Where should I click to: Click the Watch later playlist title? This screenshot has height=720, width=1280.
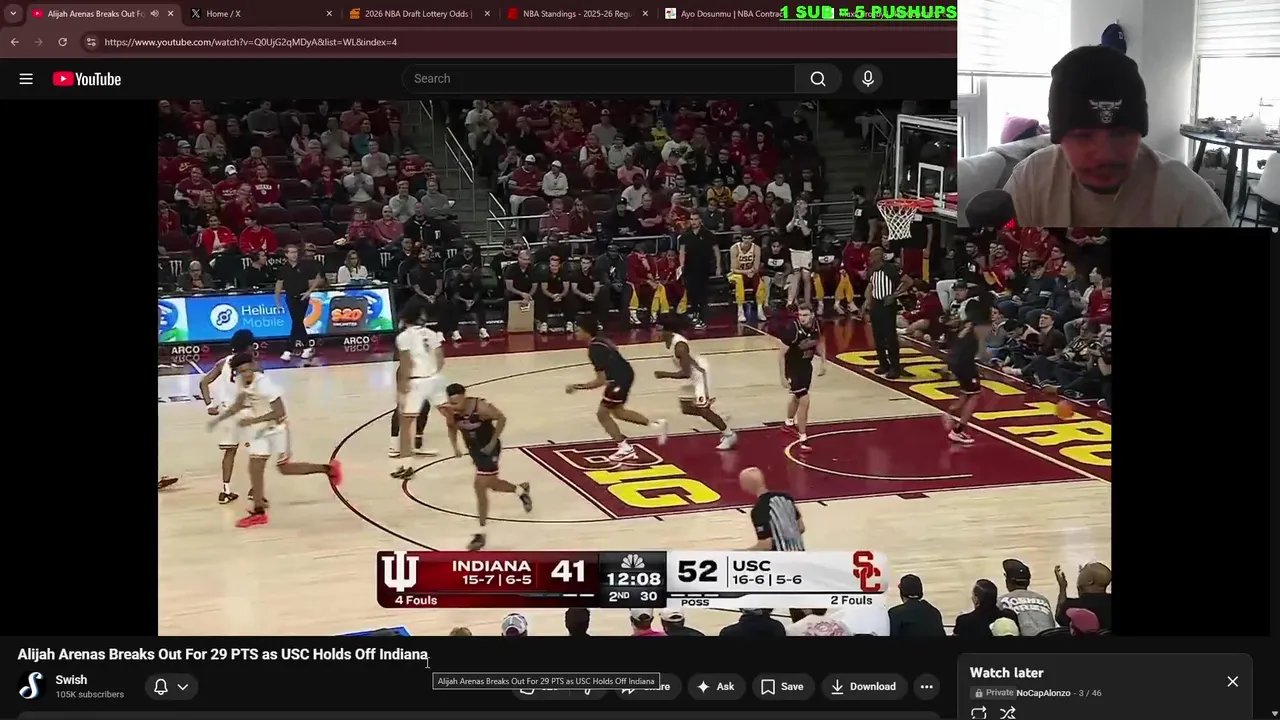click(1007, 673)
